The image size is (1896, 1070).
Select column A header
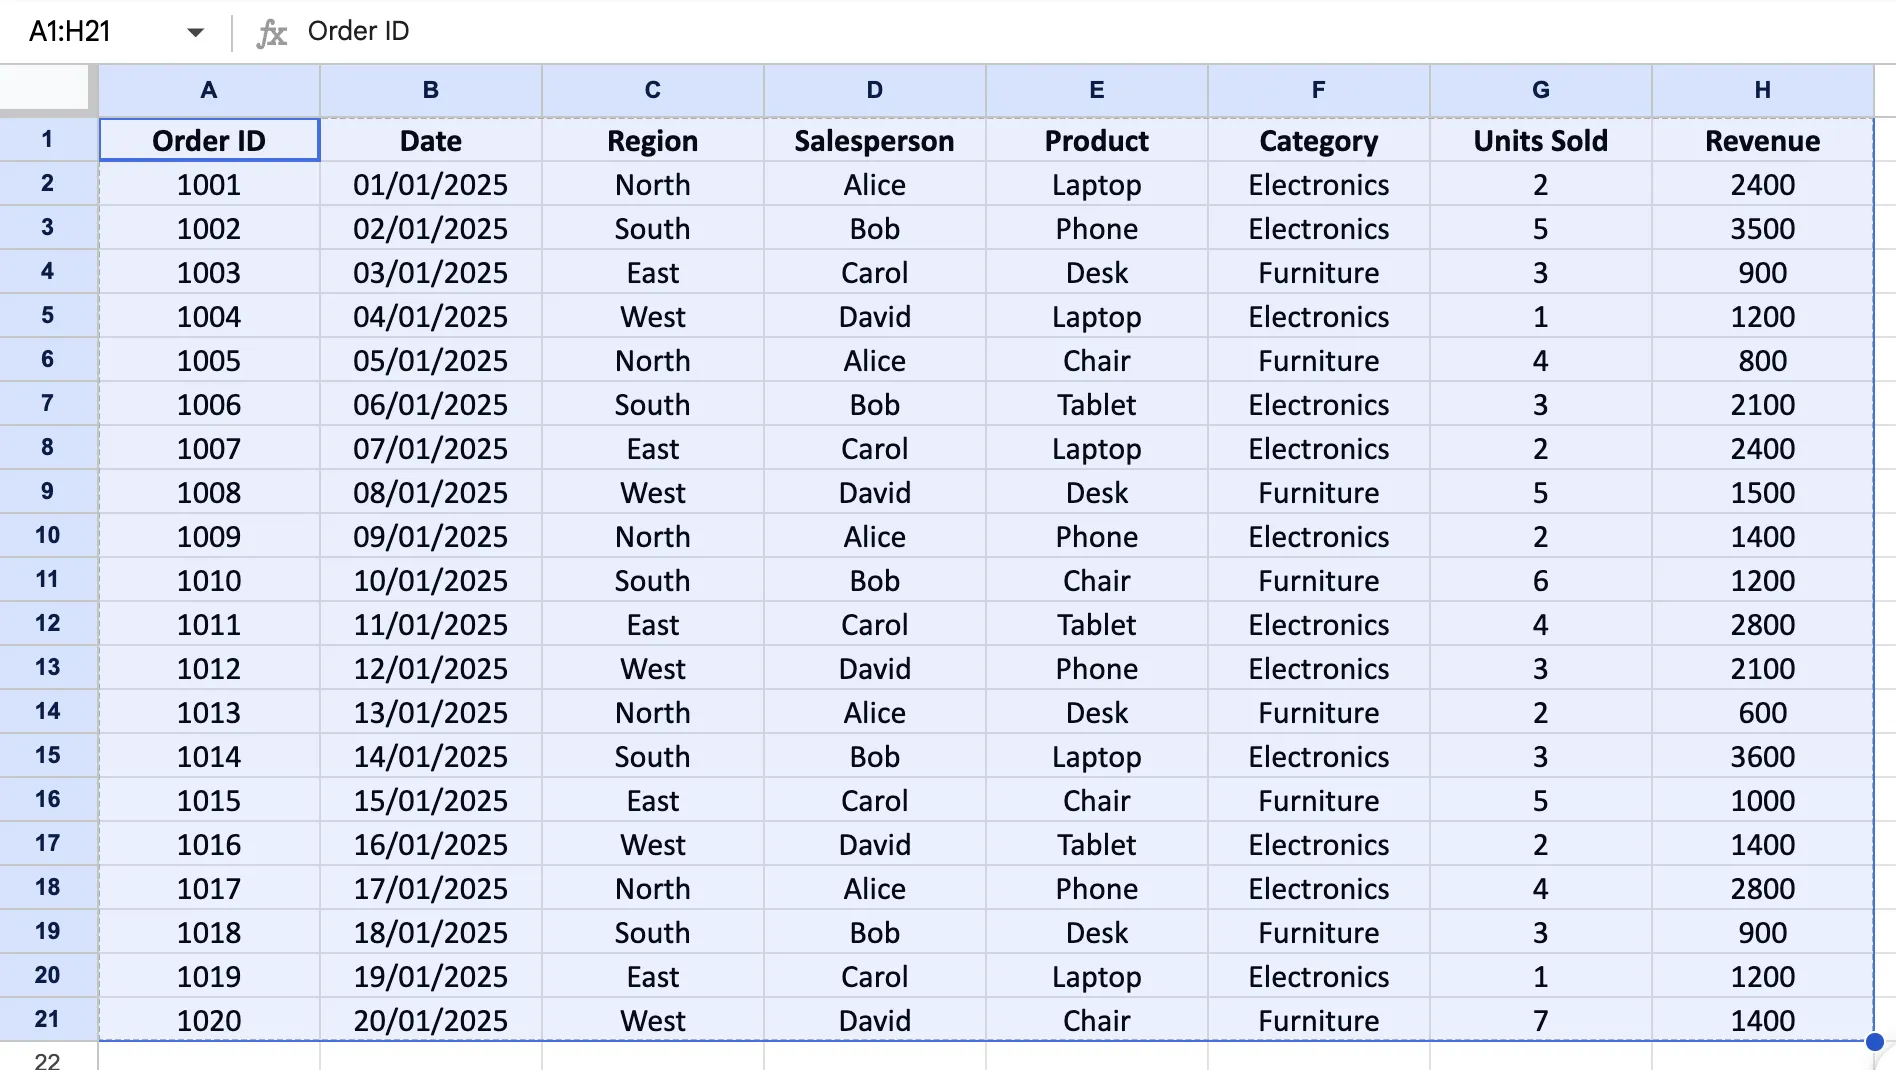208,90
